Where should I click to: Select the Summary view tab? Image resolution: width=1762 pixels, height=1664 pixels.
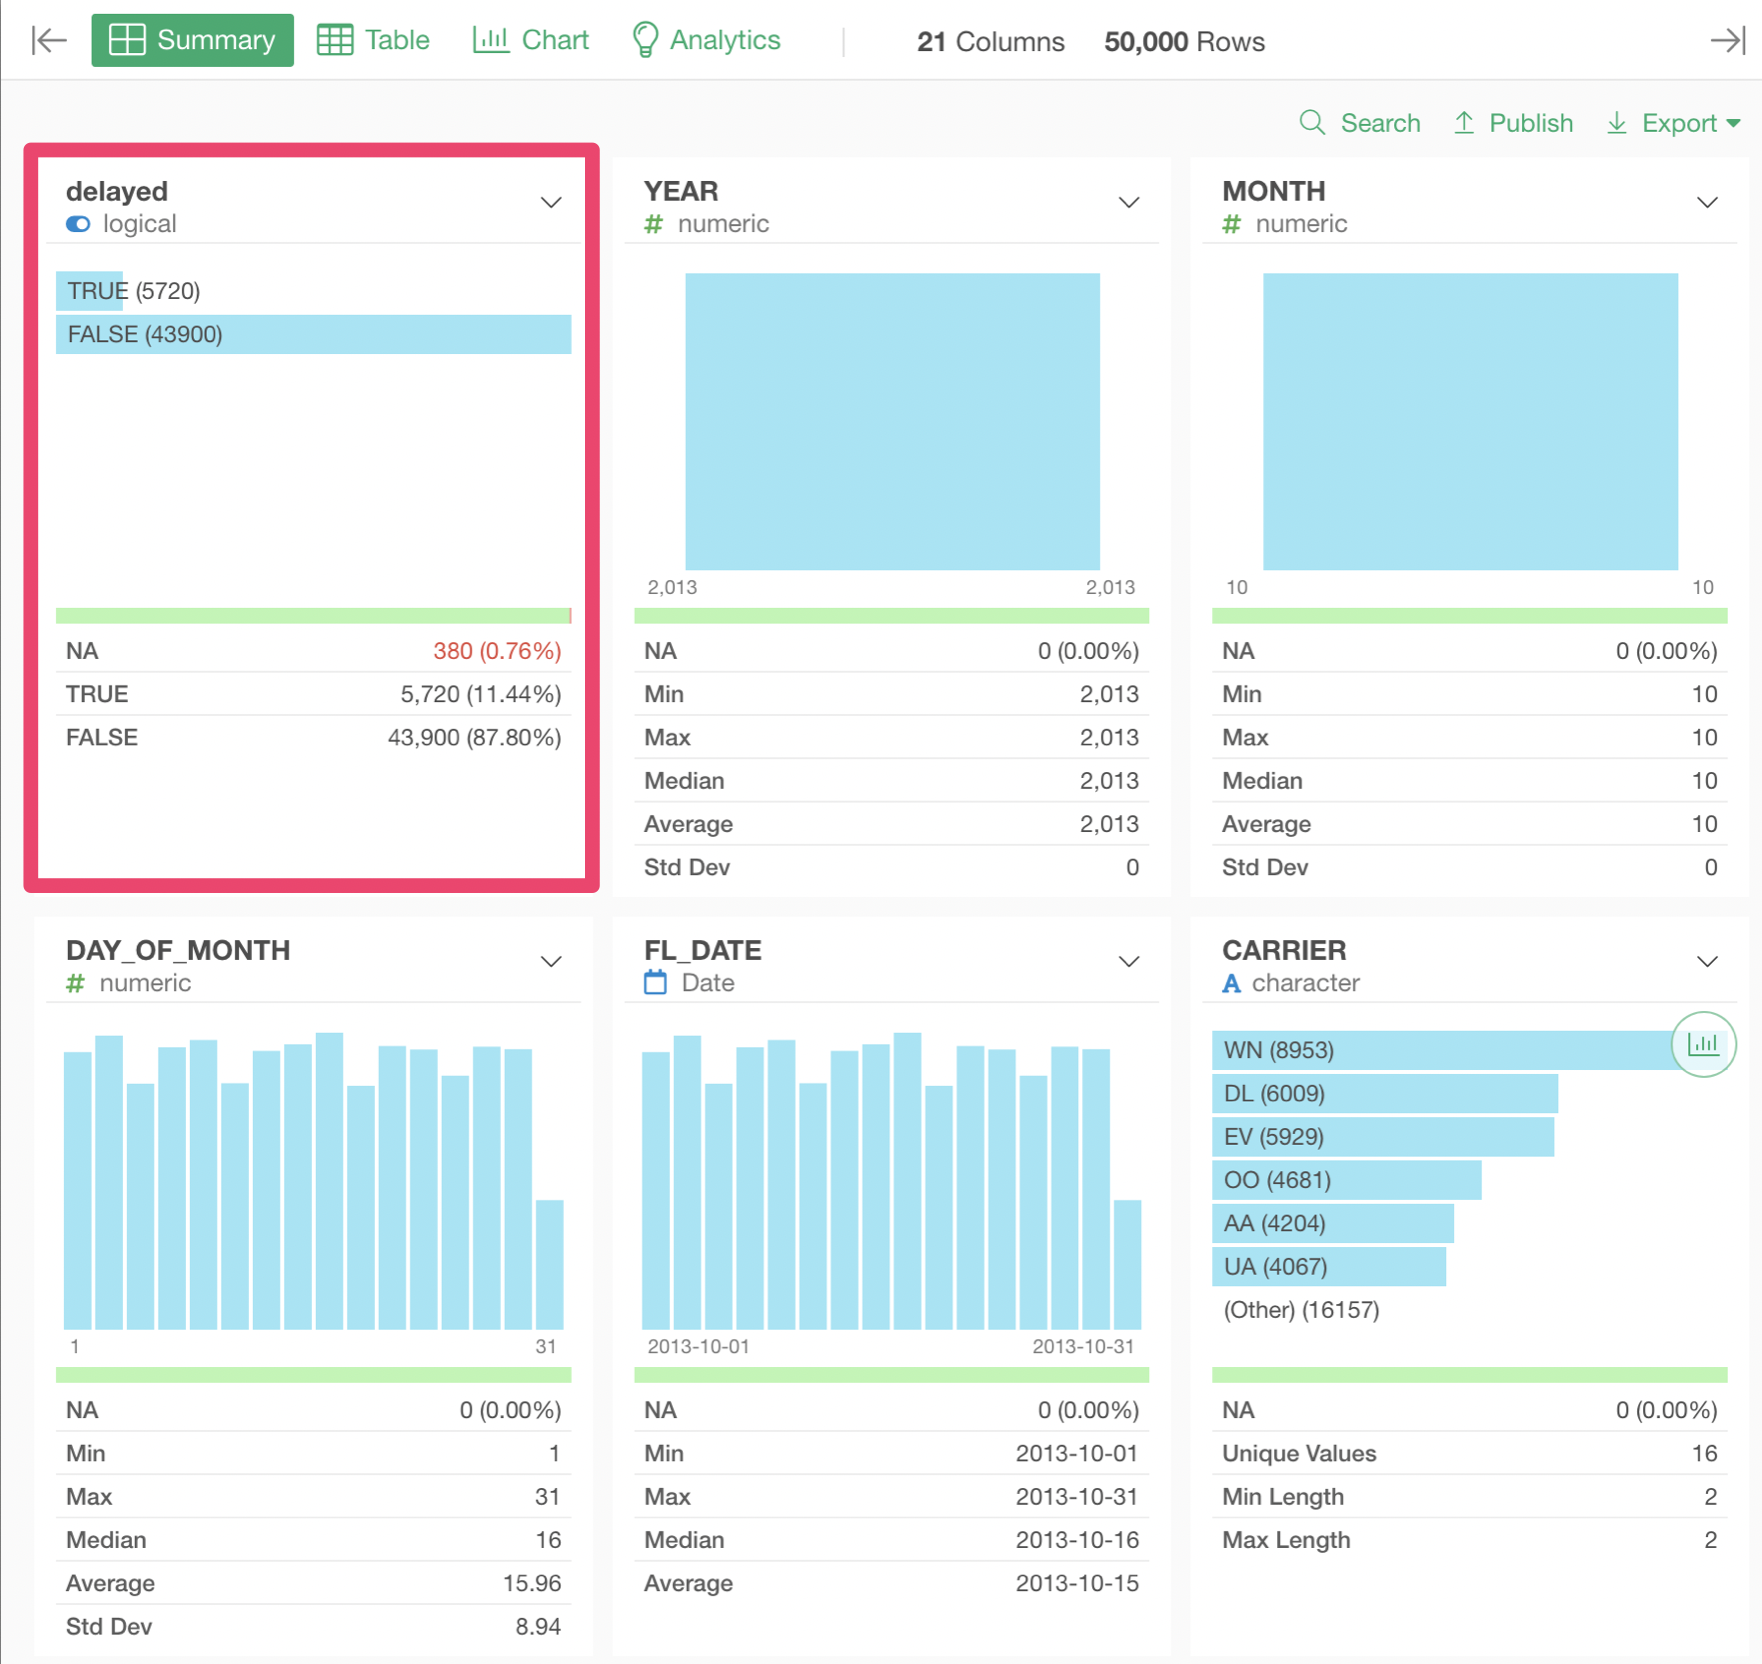[x=192, y=40]
